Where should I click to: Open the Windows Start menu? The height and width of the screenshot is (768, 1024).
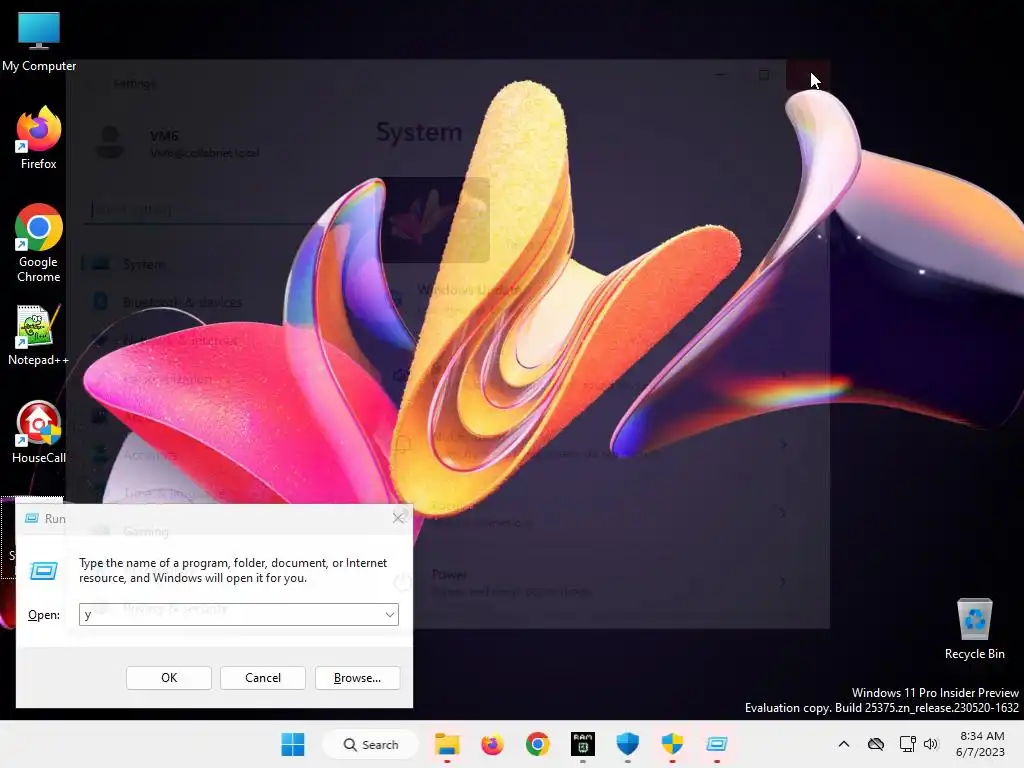point(293,744)
